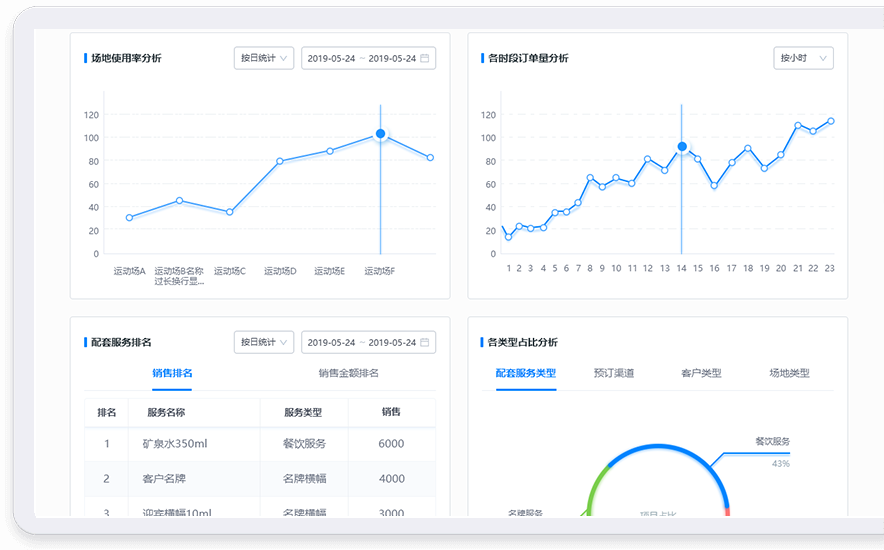Click hour 21 data point on order chart
The height and width of the screenshot is (550, 884).
[x=798, y=126]
